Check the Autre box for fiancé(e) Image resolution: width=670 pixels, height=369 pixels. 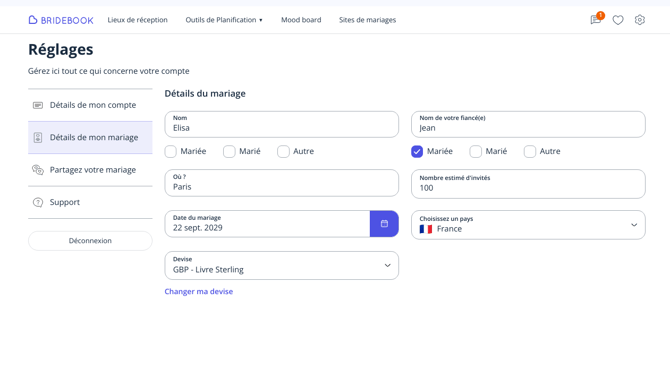click(x=530, y=151)
